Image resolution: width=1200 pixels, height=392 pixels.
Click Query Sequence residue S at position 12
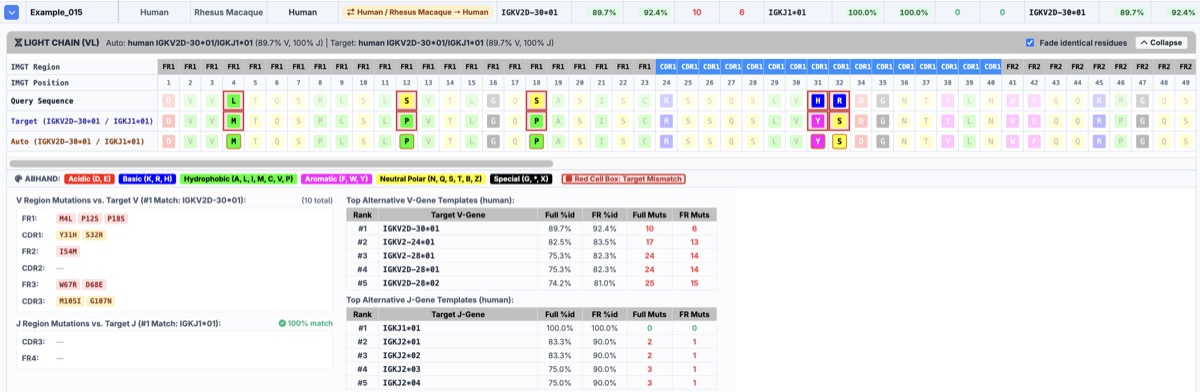(x=407, y=101)
